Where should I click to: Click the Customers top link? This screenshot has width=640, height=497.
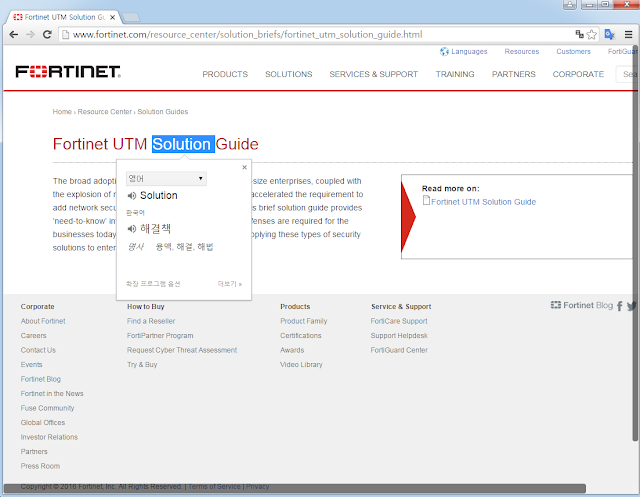573,51
